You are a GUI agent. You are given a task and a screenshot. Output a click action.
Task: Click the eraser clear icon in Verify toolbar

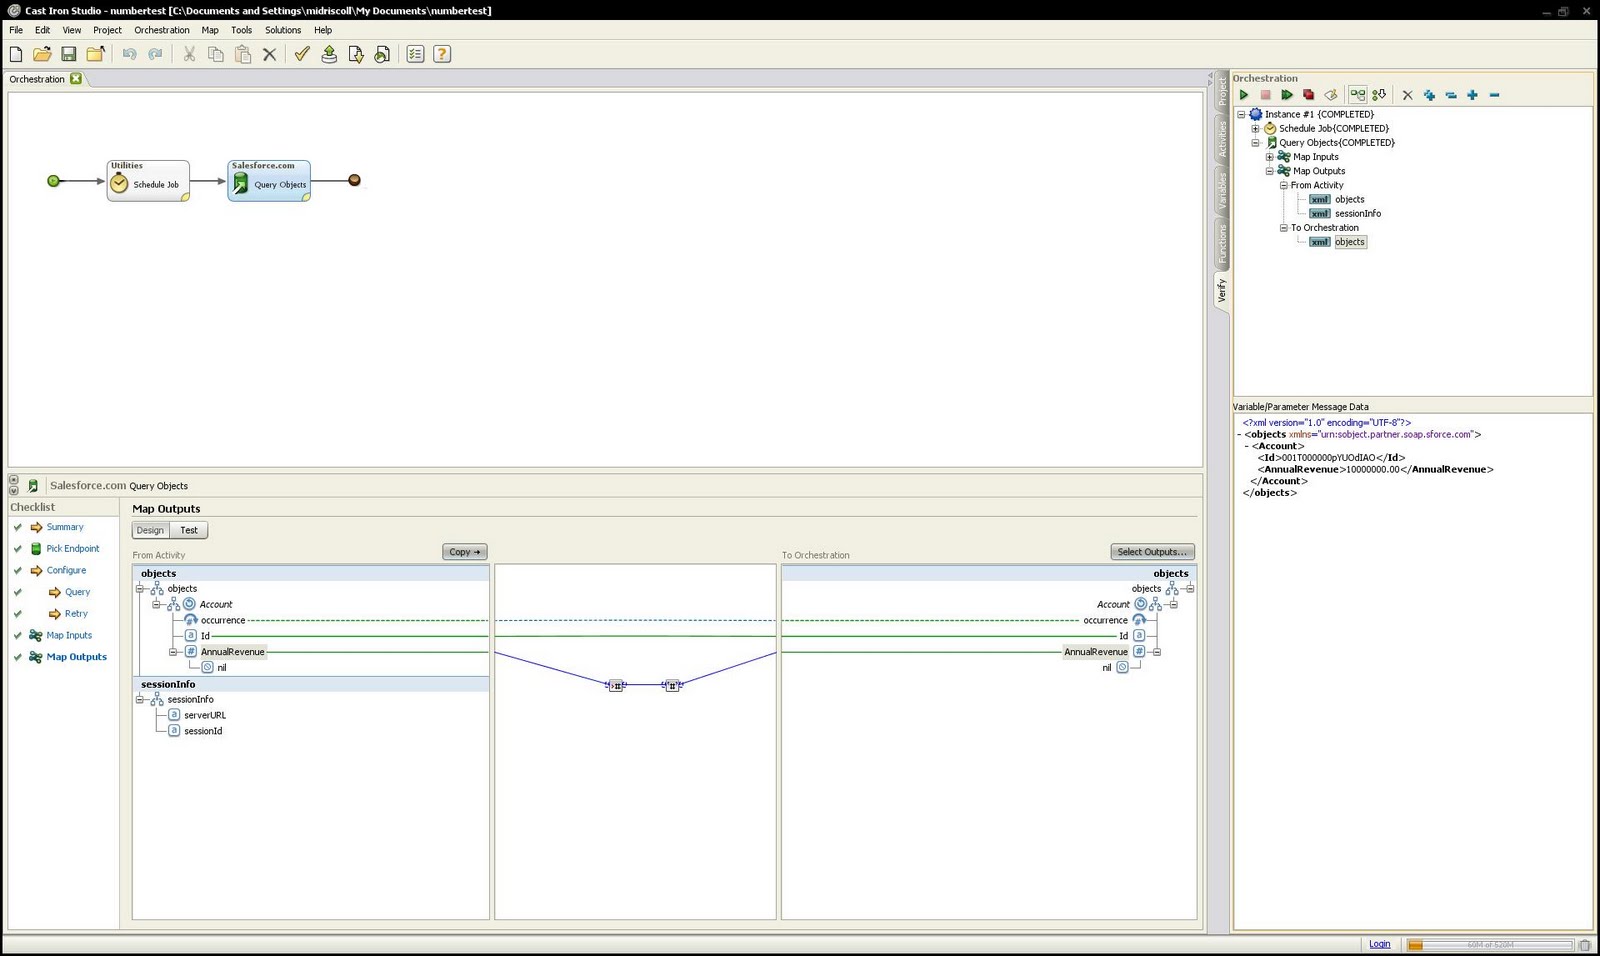[x=1331, y=95]
